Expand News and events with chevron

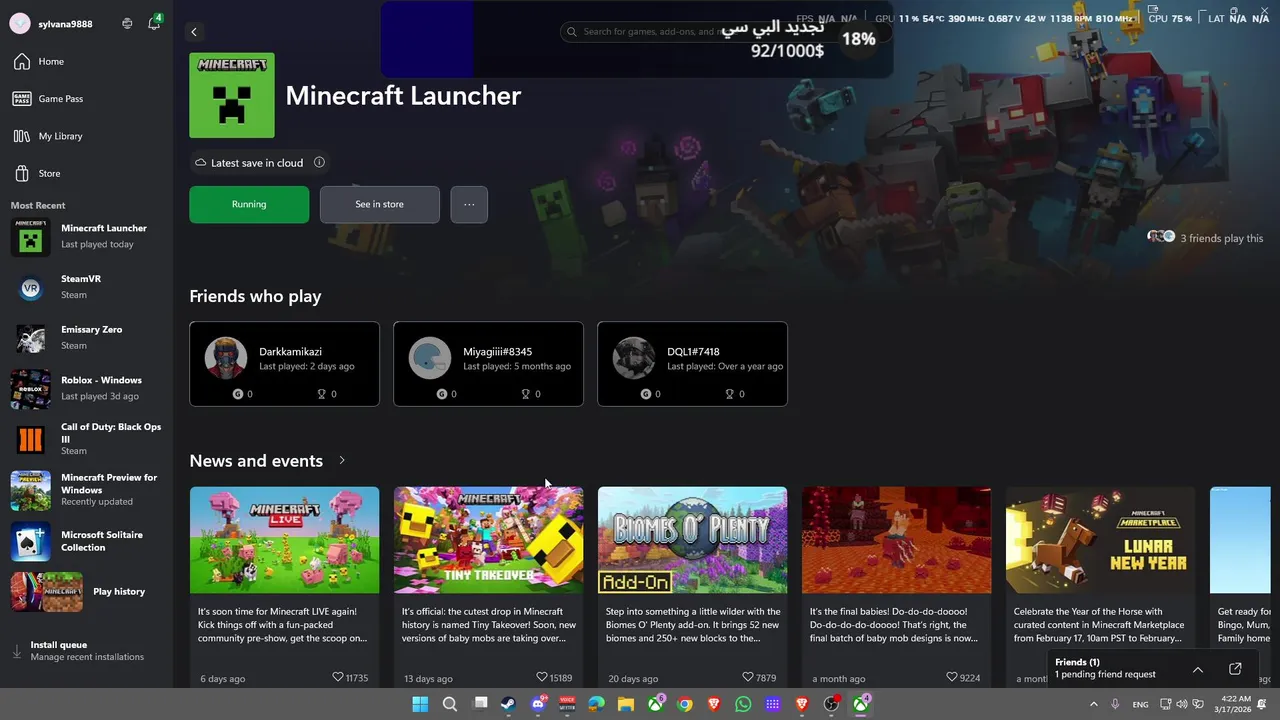click(x=342, y=460)
